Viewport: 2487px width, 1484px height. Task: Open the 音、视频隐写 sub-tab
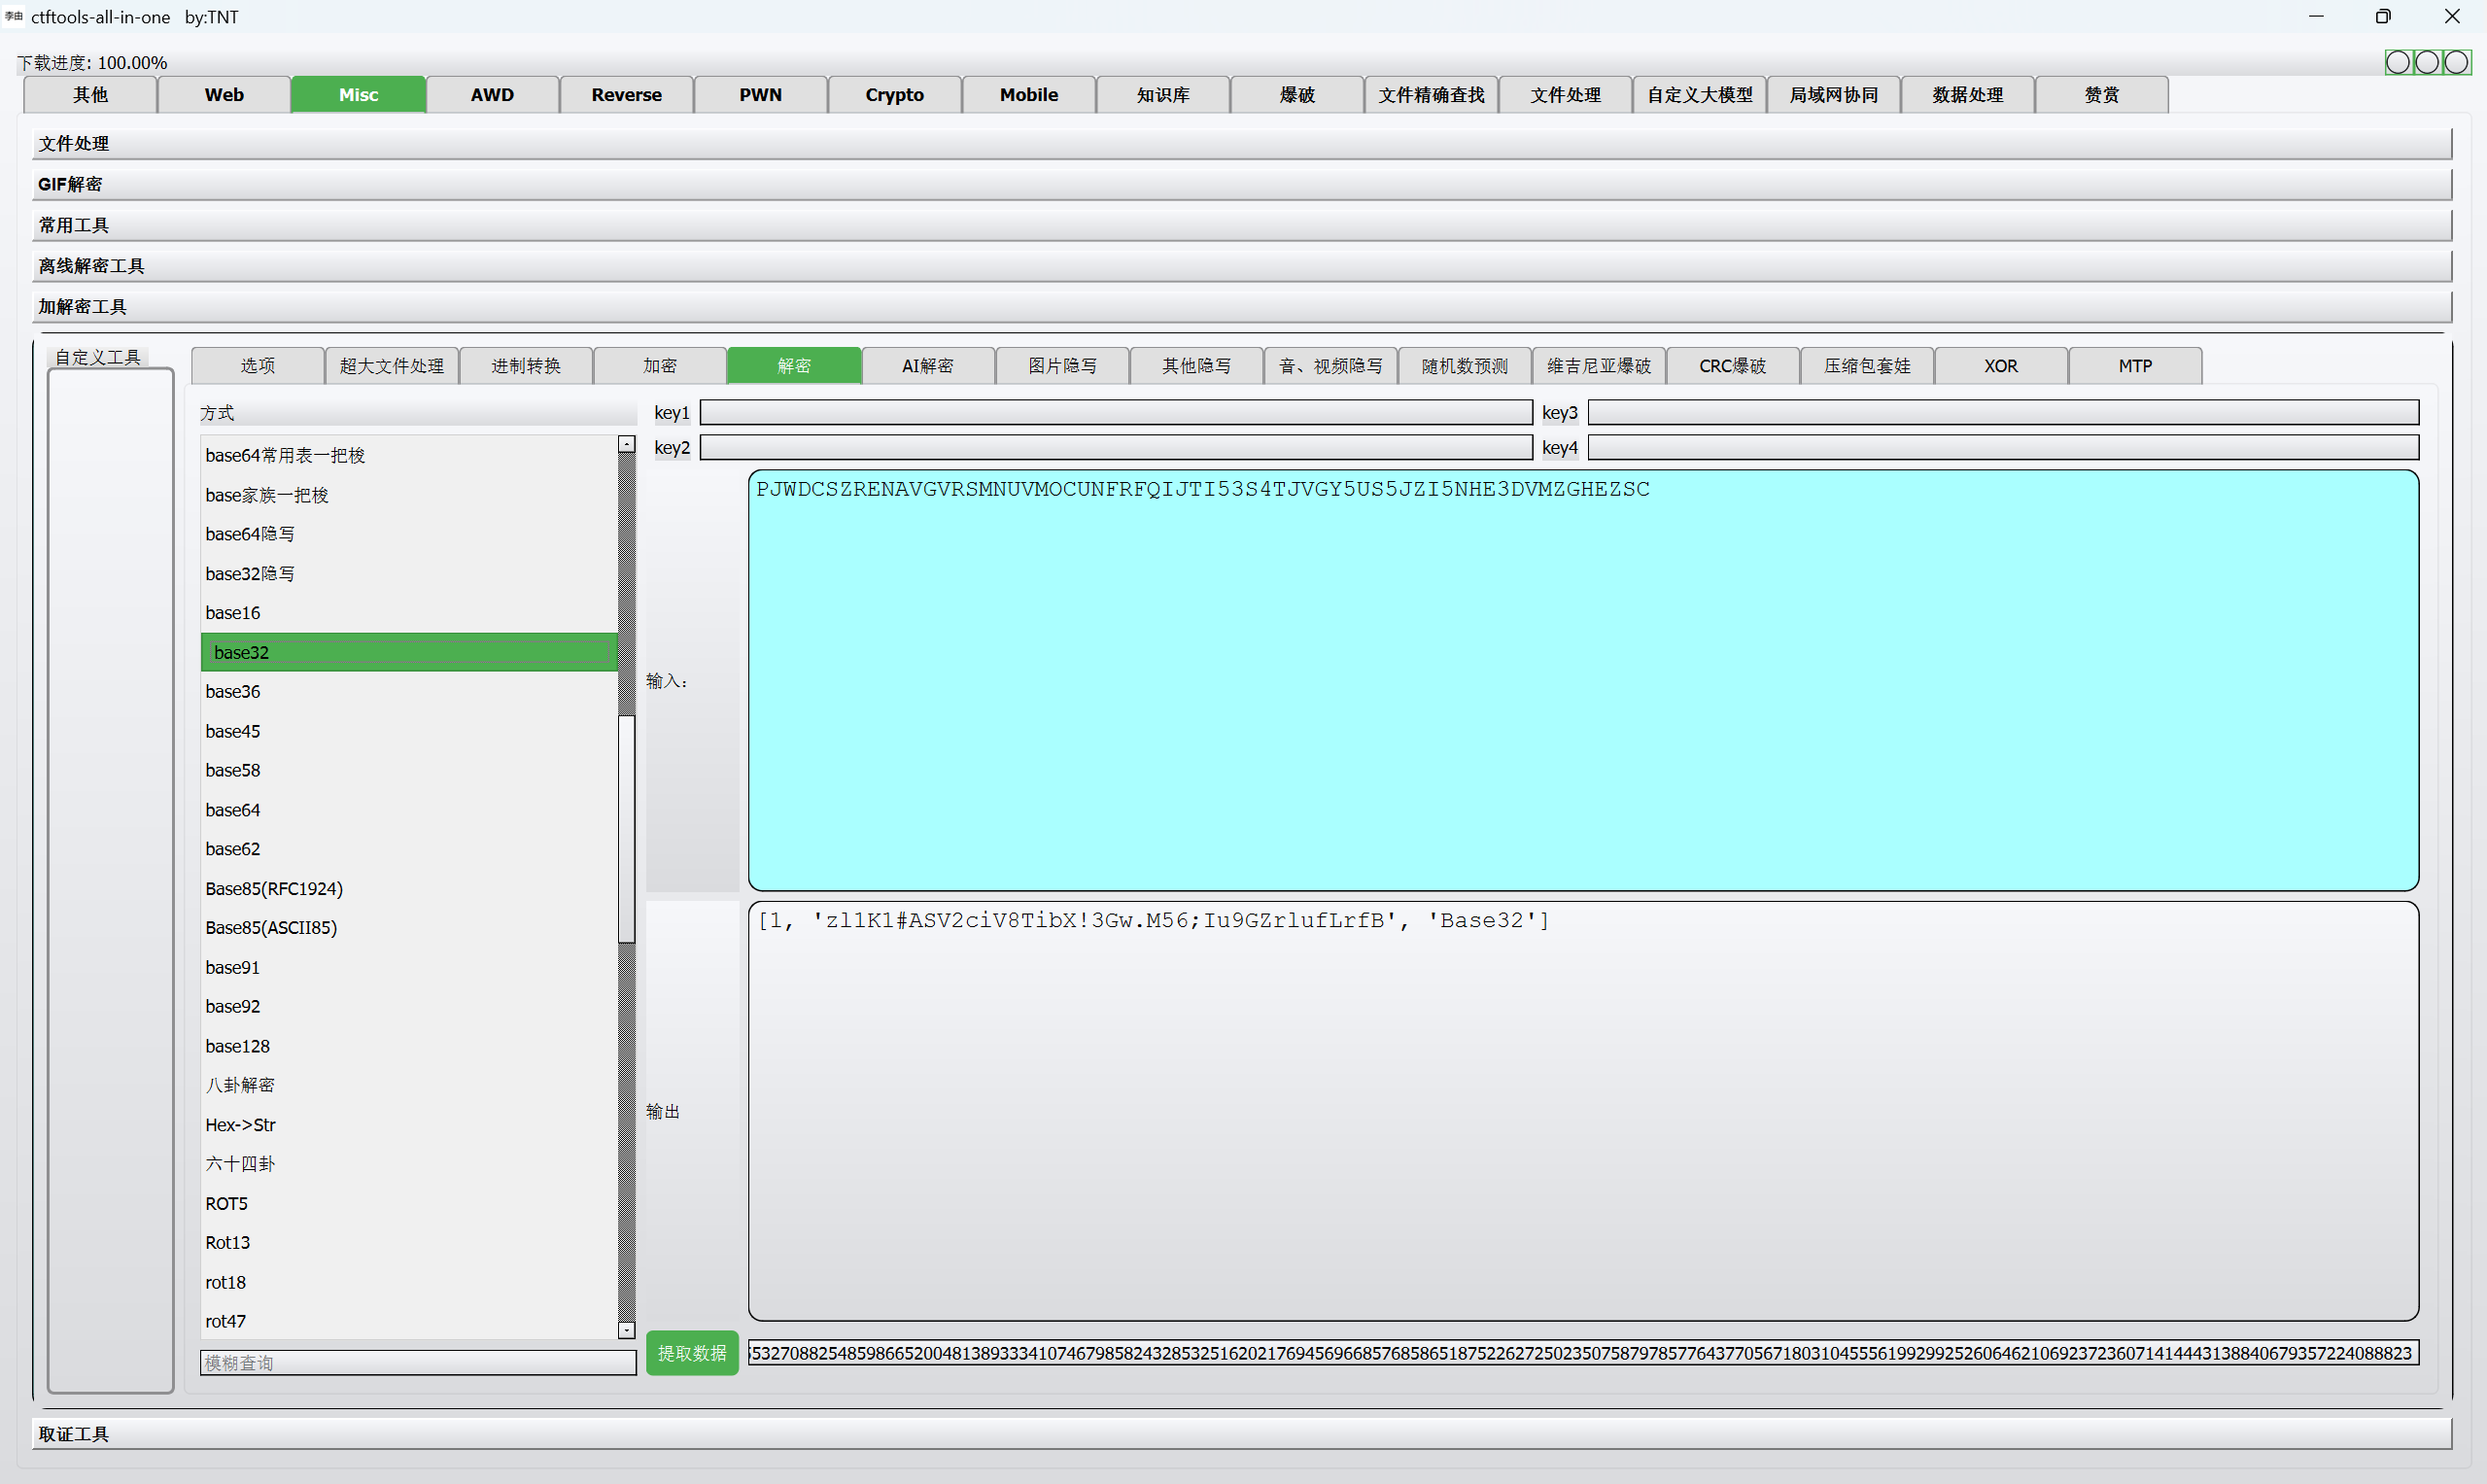click(1330, 366)
